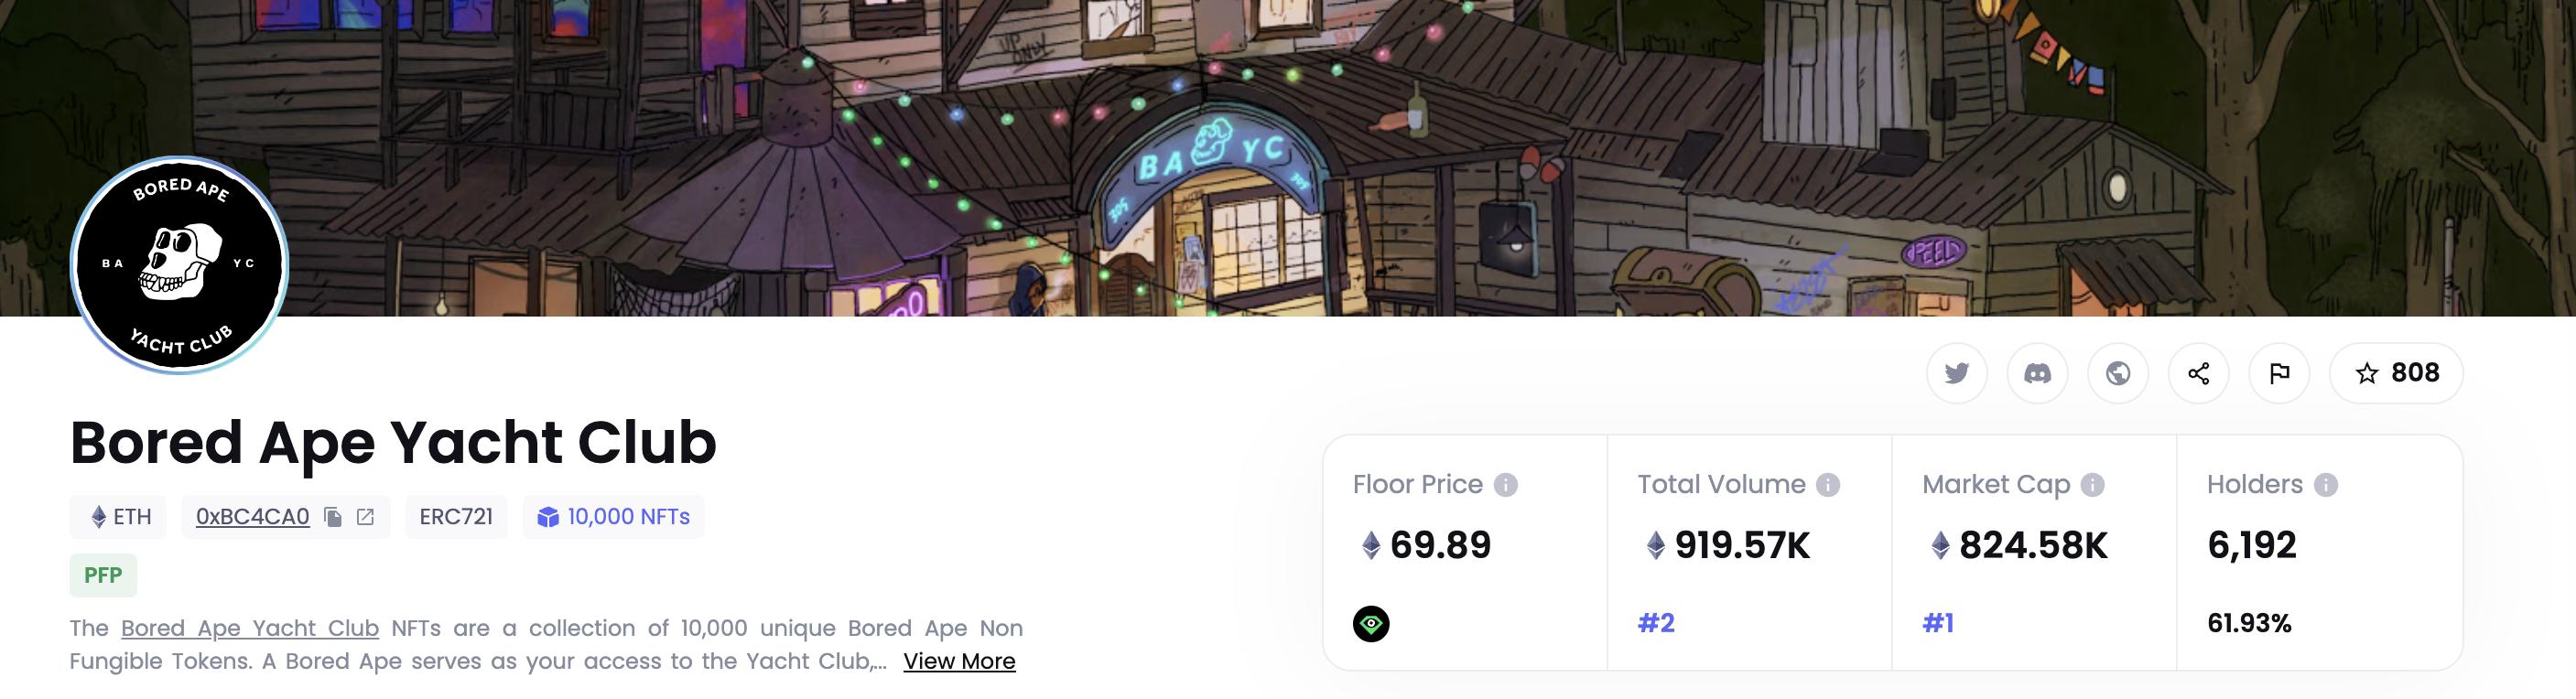The image size is (2576, 699).
Task: Open contract address in external explorer
Action: (366, 517)
